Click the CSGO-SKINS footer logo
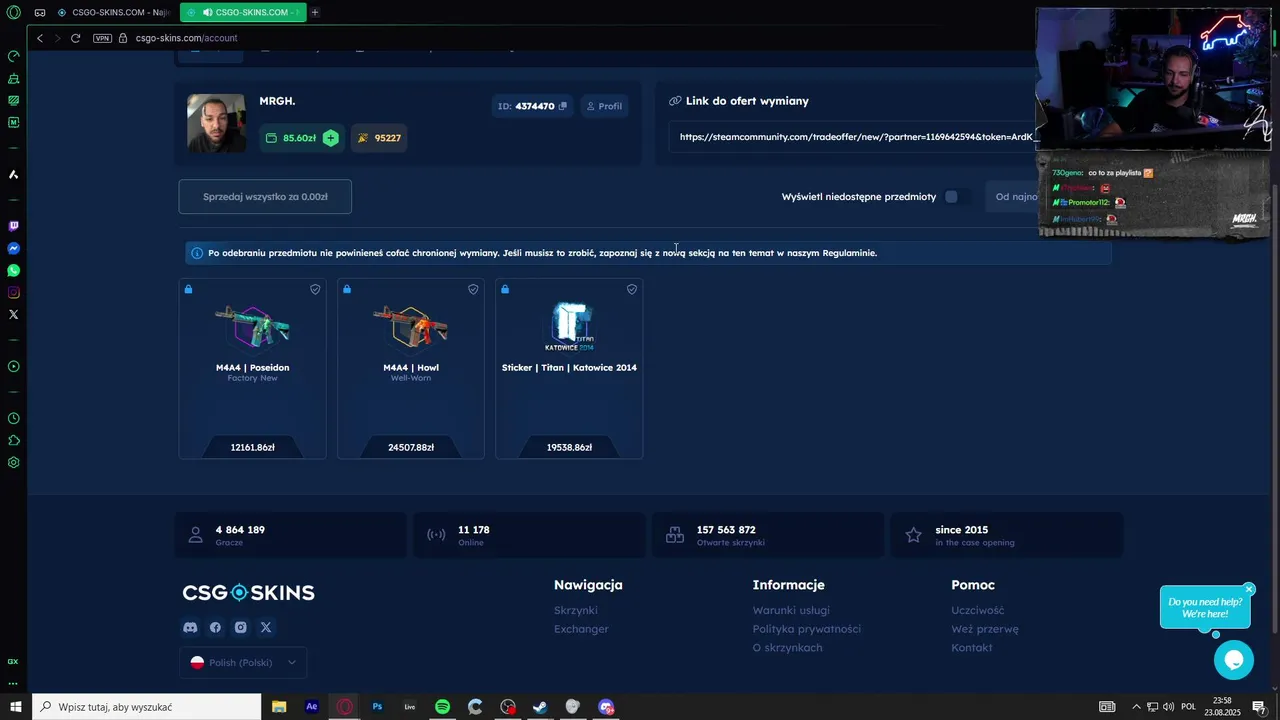The width and height of the screenshot is (1280, 720). point(248,592)
